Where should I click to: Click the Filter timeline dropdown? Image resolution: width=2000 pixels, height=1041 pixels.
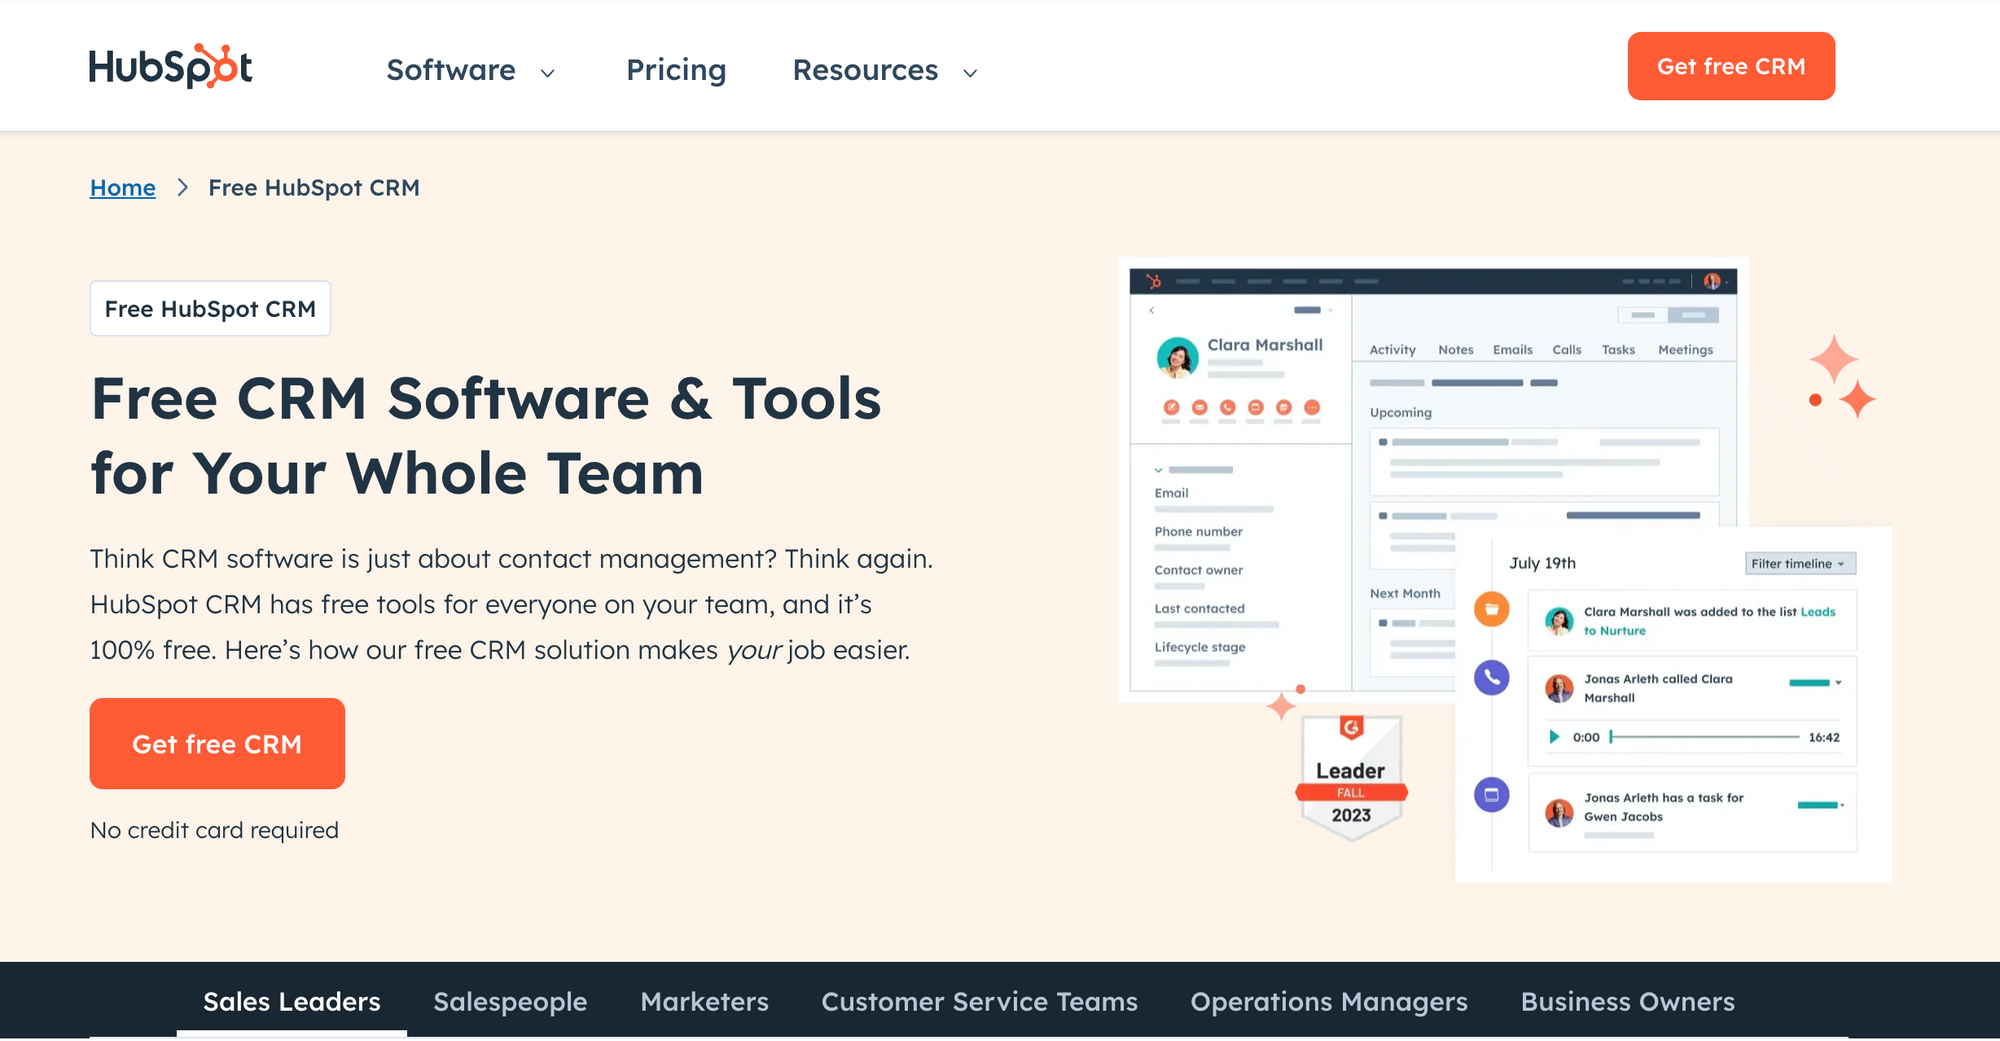pyautogui.click(x=1800, y=564)
